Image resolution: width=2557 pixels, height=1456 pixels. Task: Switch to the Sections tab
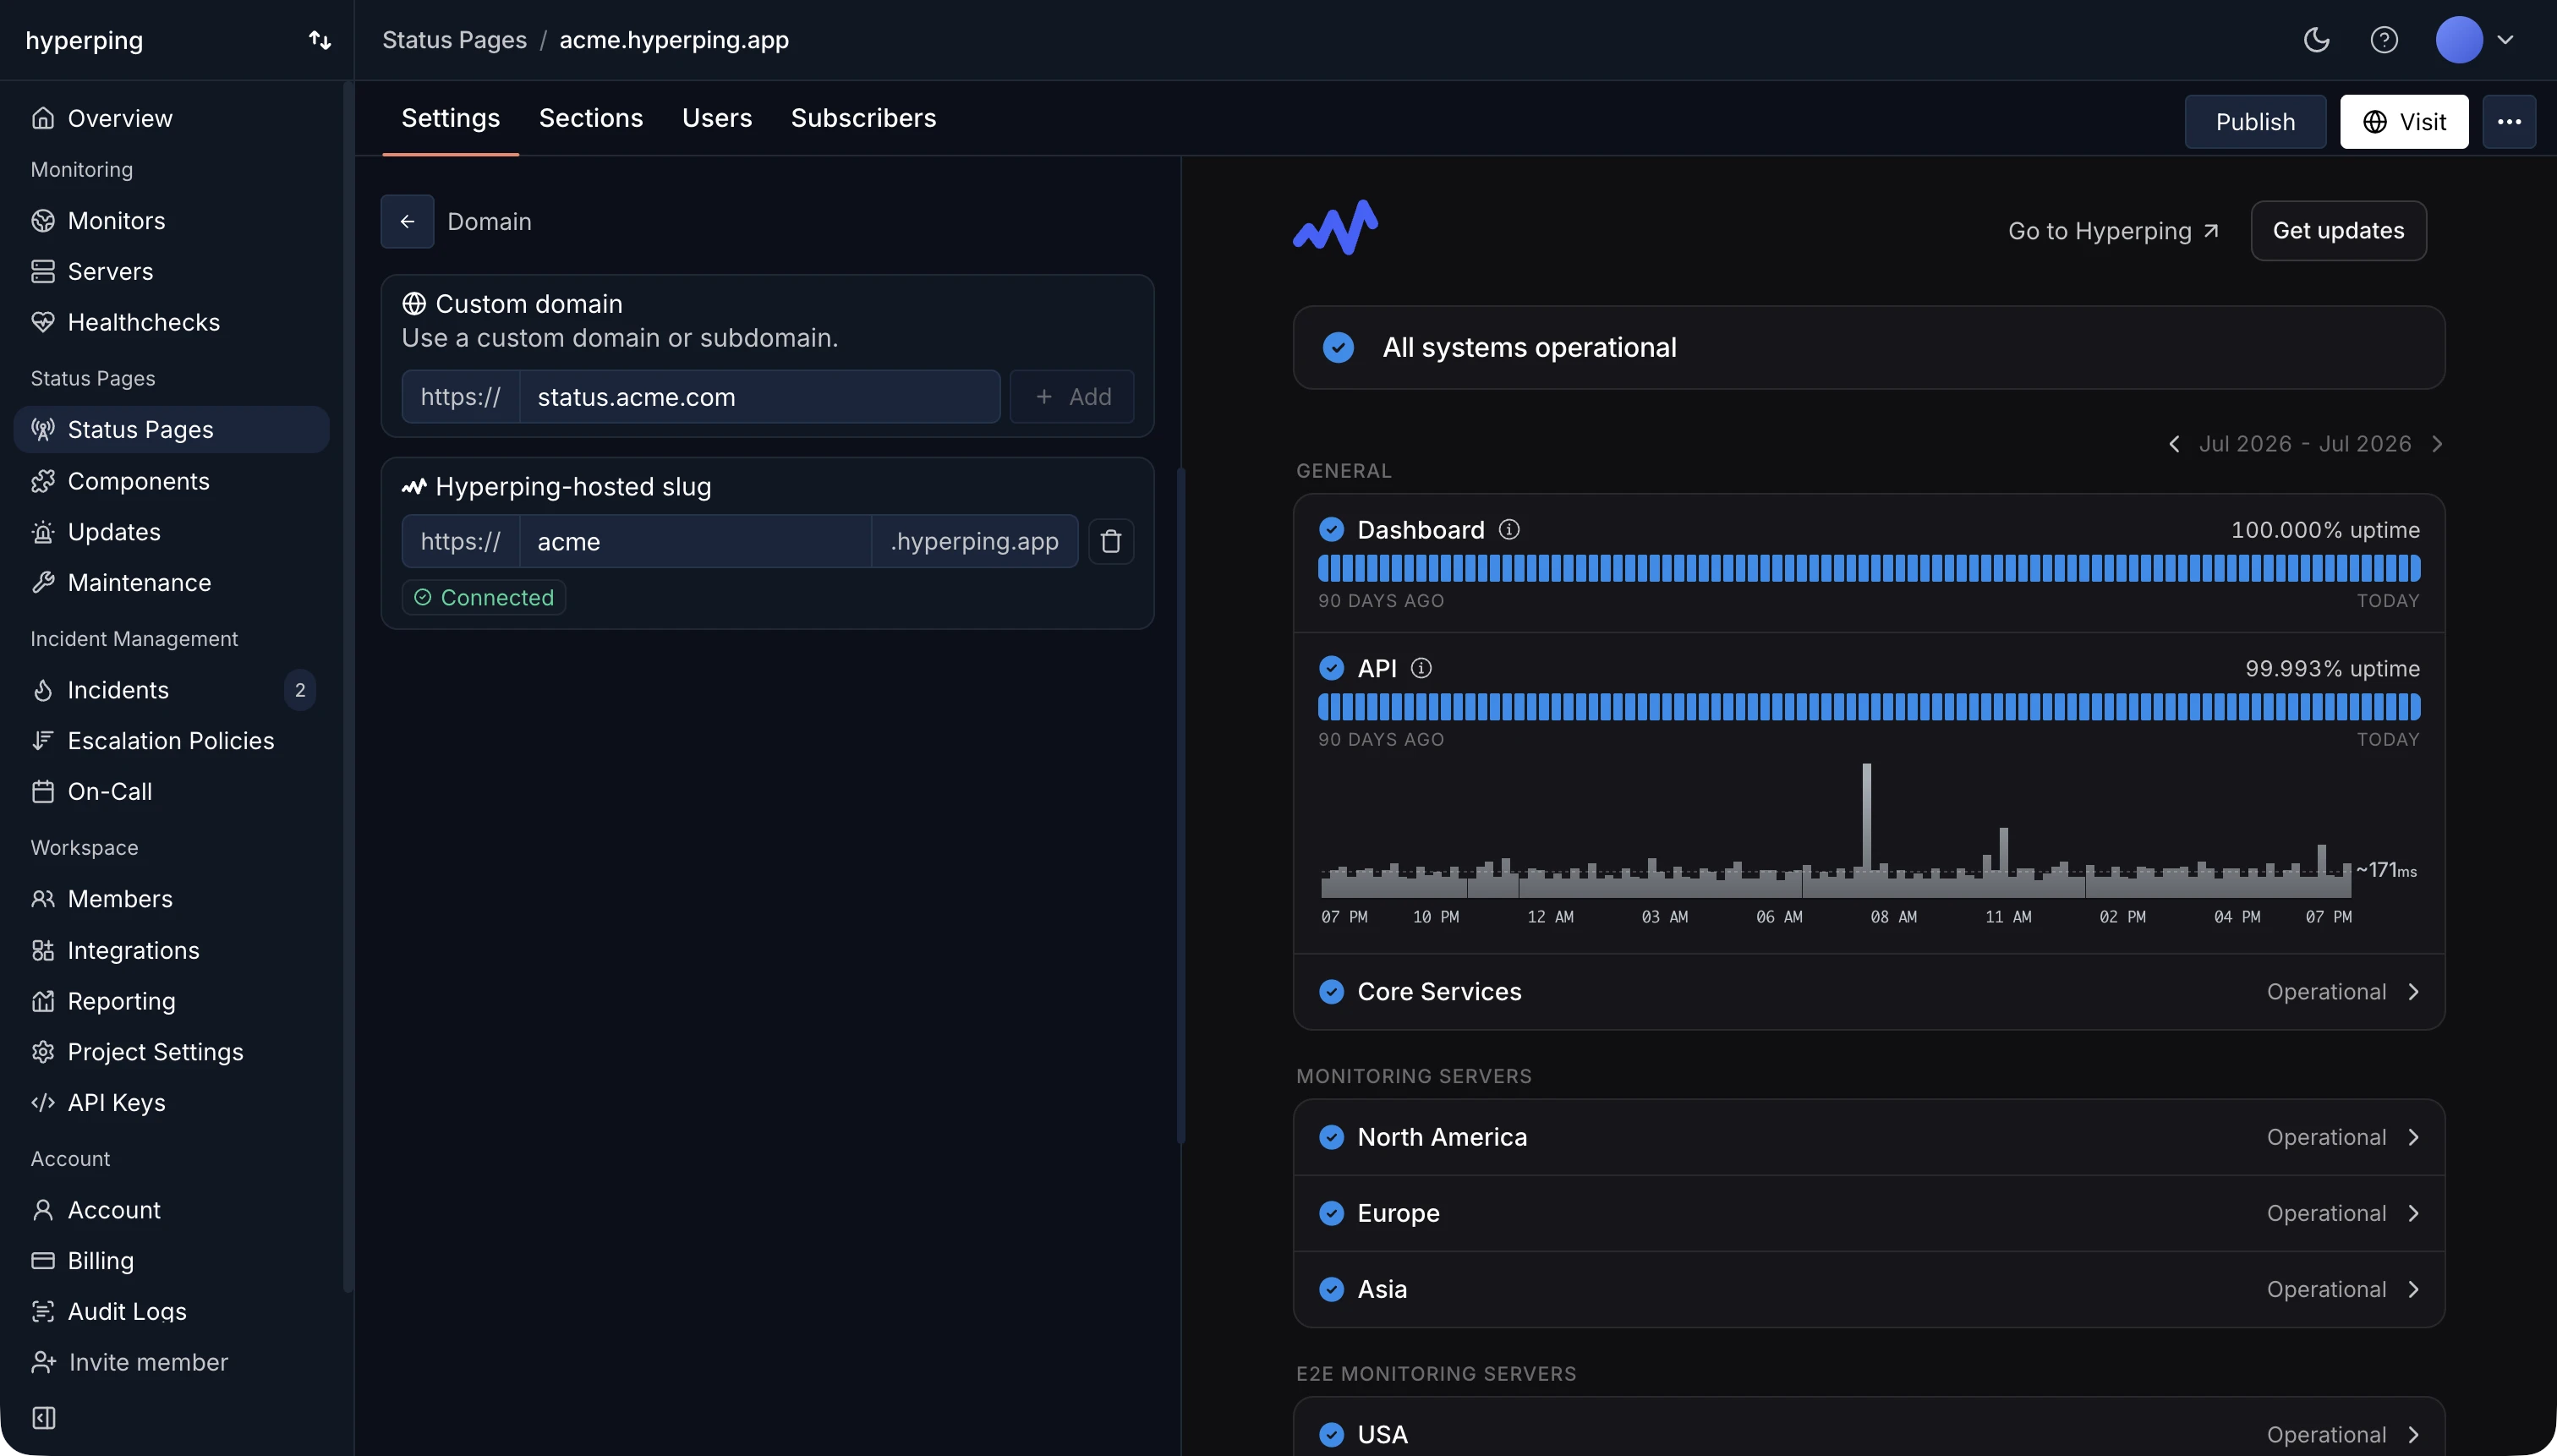point(591,118)
